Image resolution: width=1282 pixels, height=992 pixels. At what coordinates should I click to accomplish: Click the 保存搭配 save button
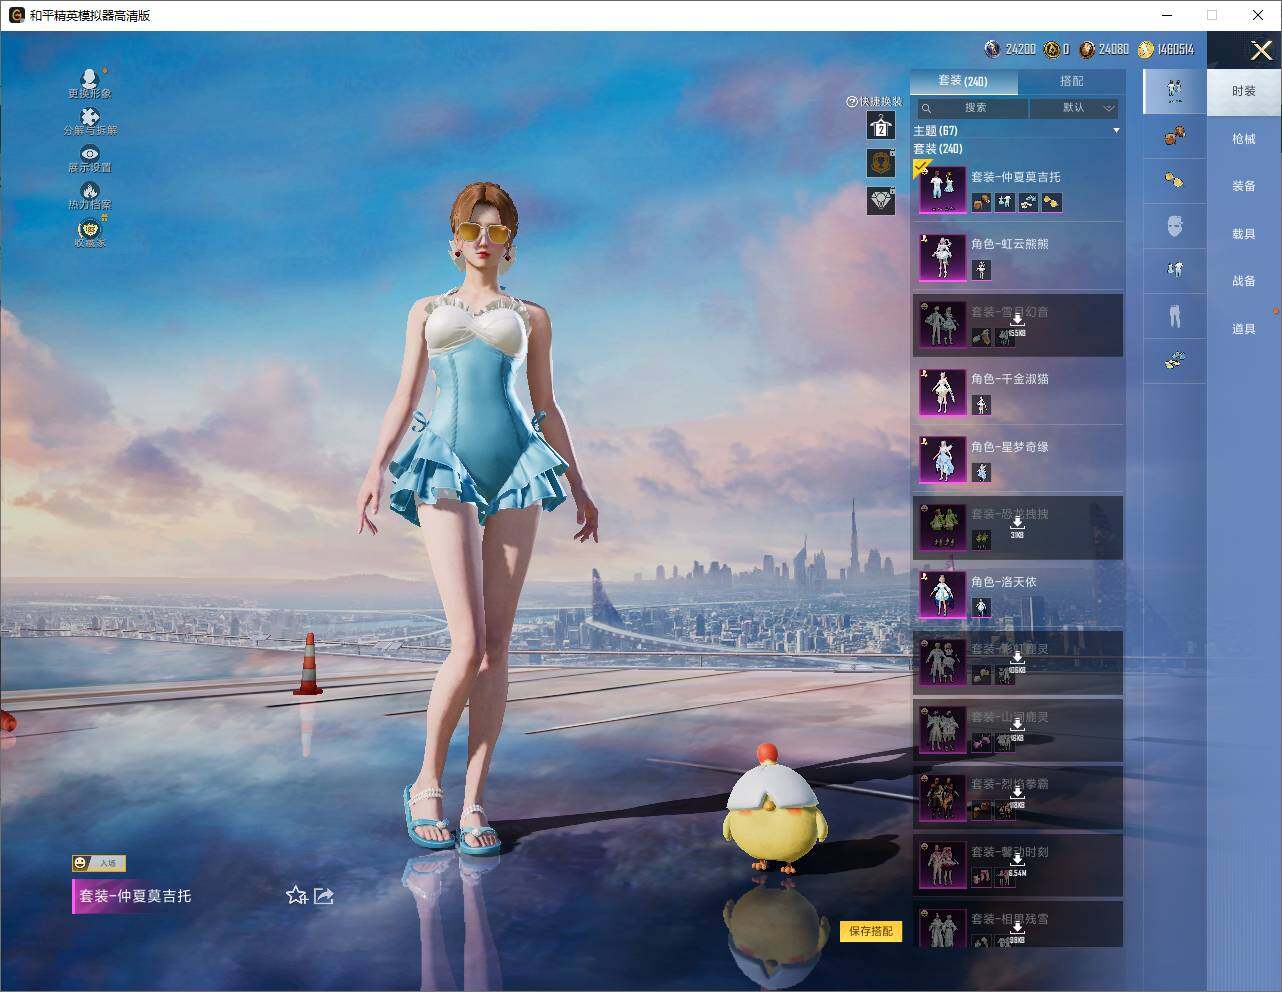point(871,931)
